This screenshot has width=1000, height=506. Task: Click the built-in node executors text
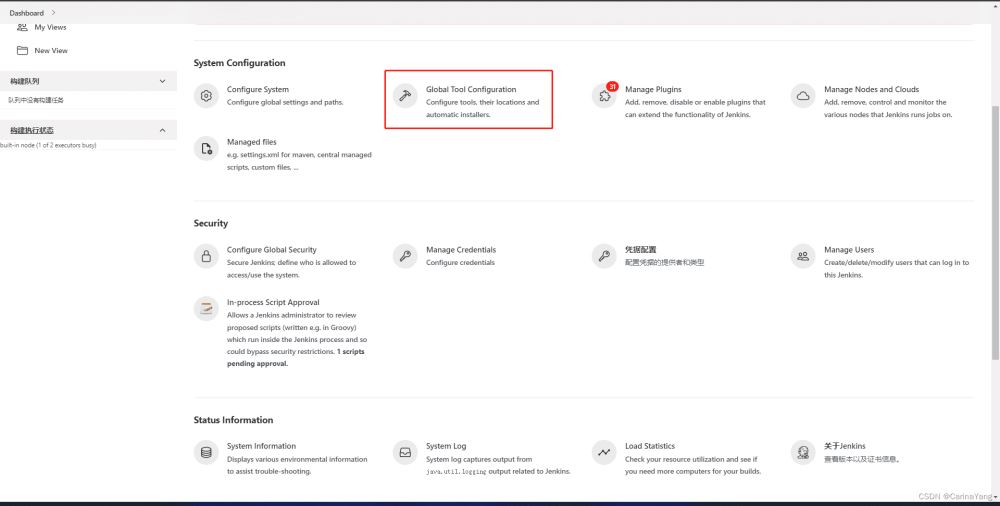point(48,145)
